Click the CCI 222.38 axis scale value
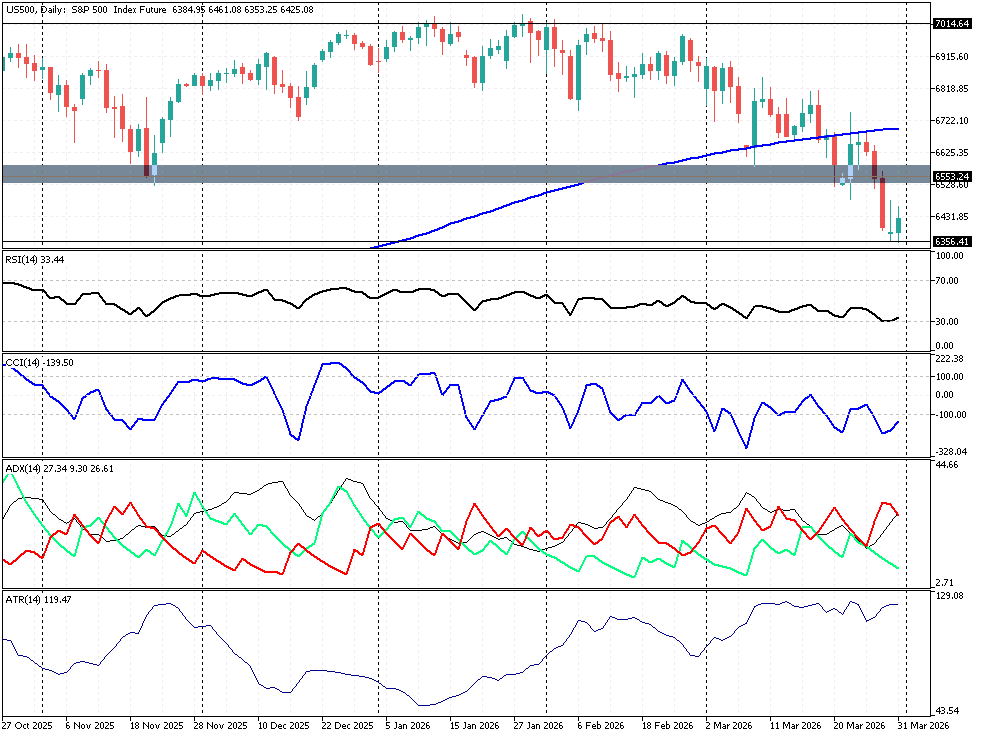Viewport: 983px width, 737px height. click(x=948, y=358)
